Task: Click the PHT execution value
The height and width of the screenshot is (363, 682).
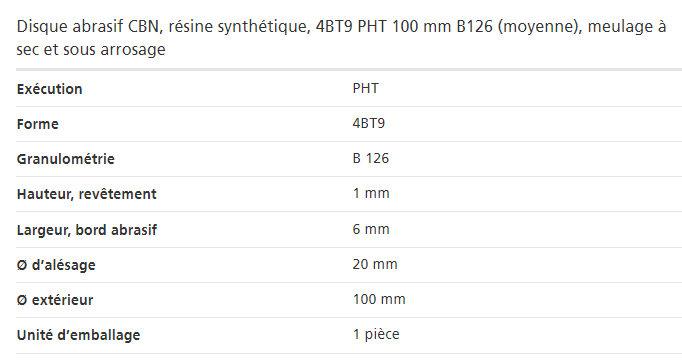Action: 365,88
